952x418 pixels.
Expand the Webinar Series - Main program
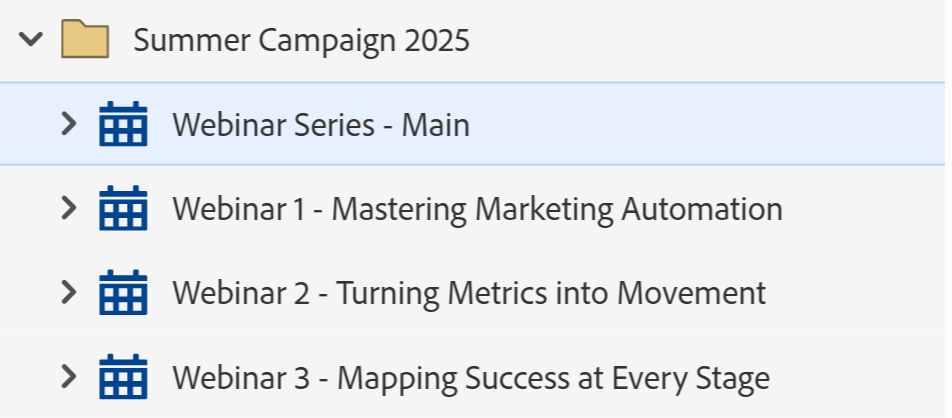68,125
